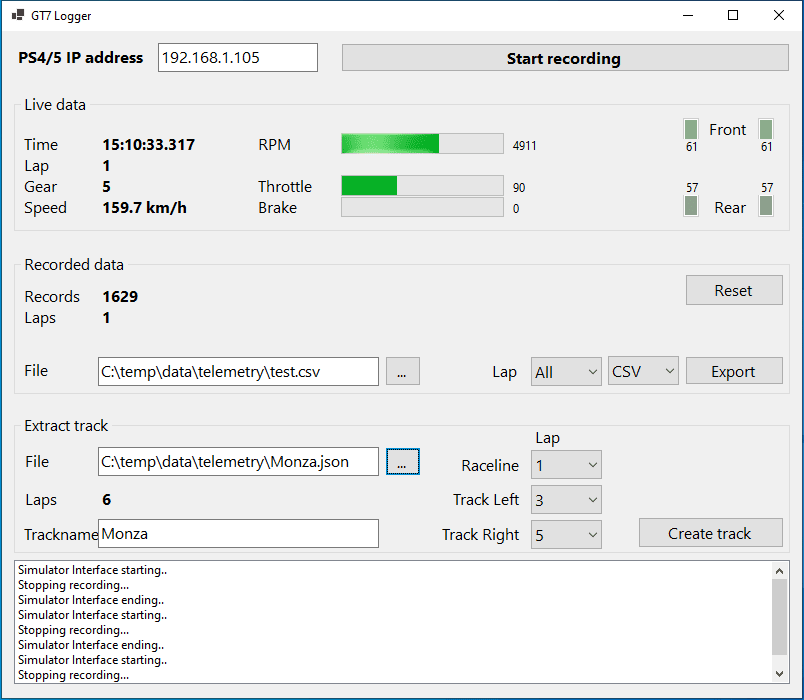This screenshot has height=700, width=804.
Task: Close the GT7 Logger window
Action: (x=779, y=15)
